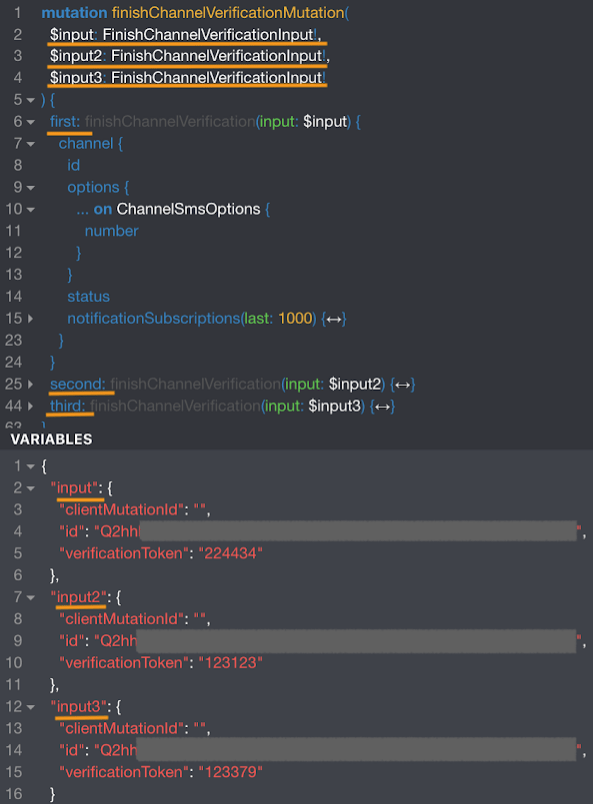Screen dimensions: 593x804
Task: Click the 'second:' alias
Action: [x=77, y=384]
